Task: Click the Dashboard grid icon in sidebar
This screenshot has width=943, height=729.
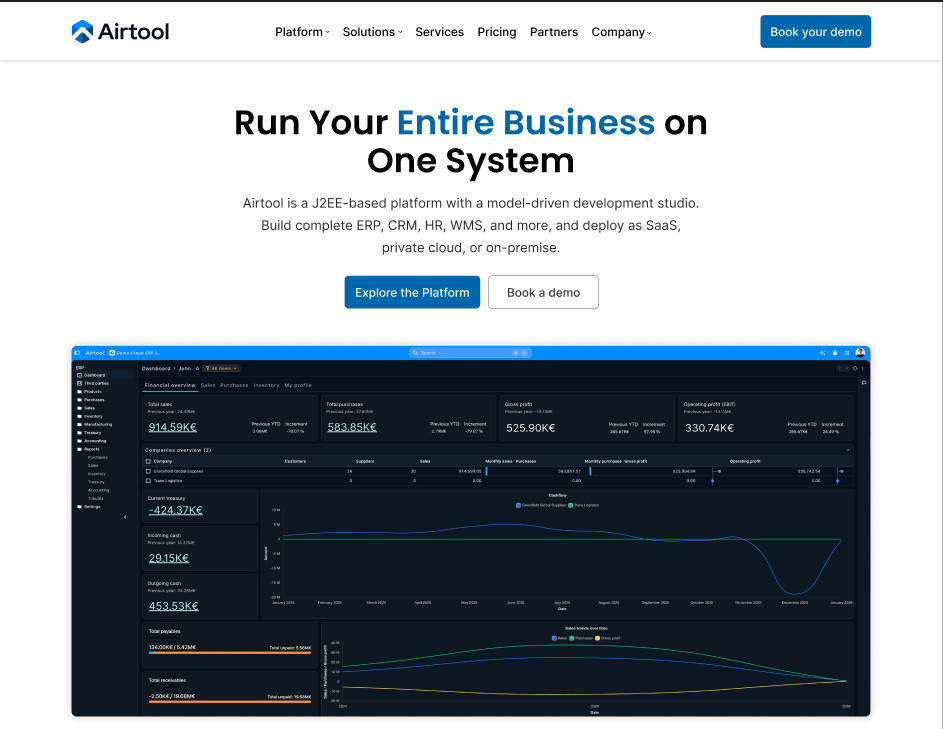Action: (79, 375)
